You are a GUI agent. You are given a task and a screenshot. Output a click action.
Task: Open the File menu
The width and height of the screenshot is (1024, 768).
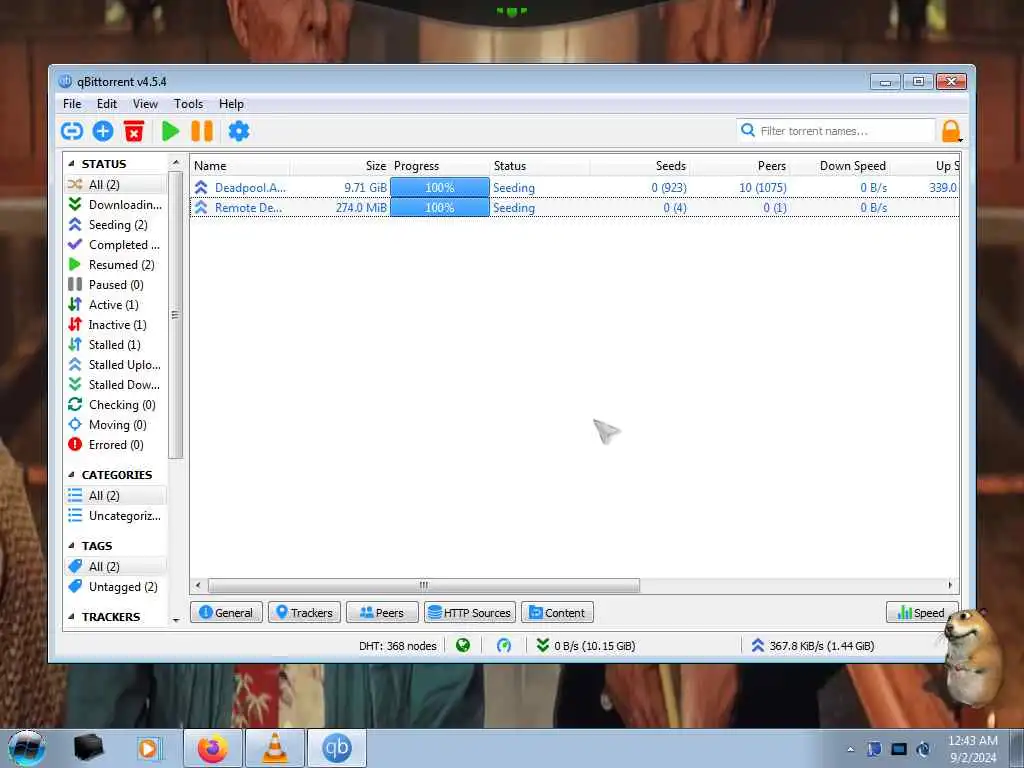point(72,104)
